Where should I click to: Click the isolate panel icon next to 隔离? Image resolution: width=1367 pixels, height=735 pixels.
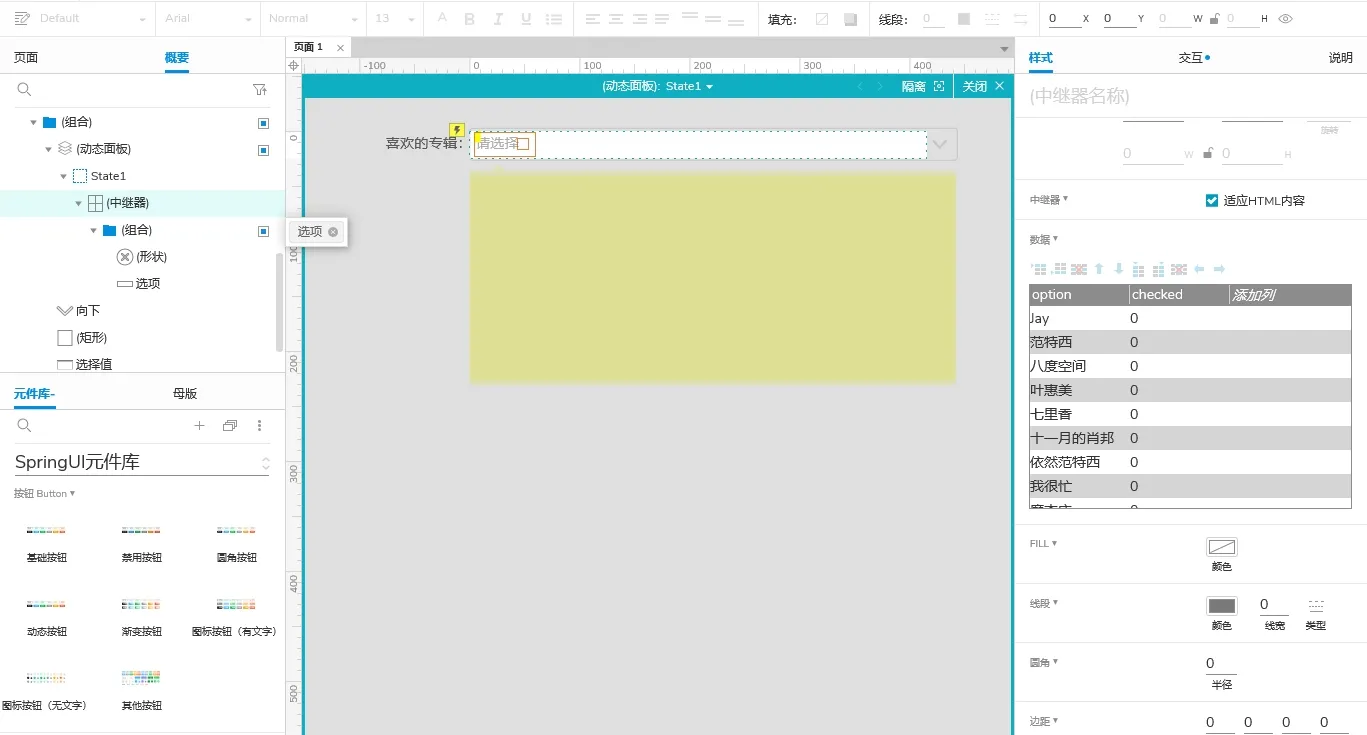click(x=938, y=87)
